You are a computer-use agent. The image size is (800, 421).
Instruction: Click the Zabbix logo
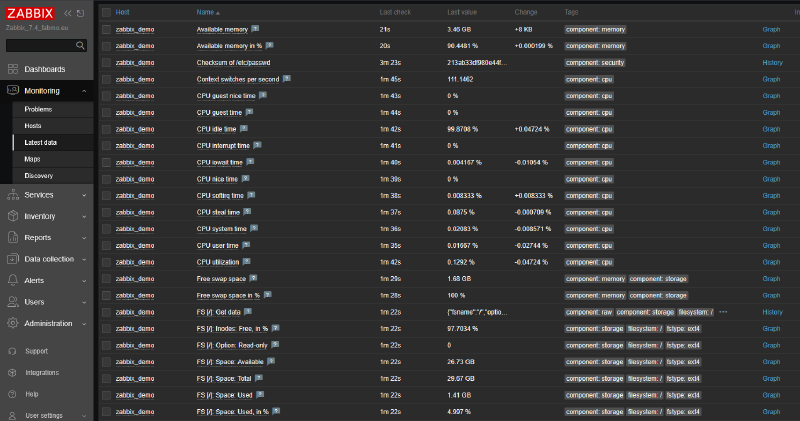click(x=30, y=13)
